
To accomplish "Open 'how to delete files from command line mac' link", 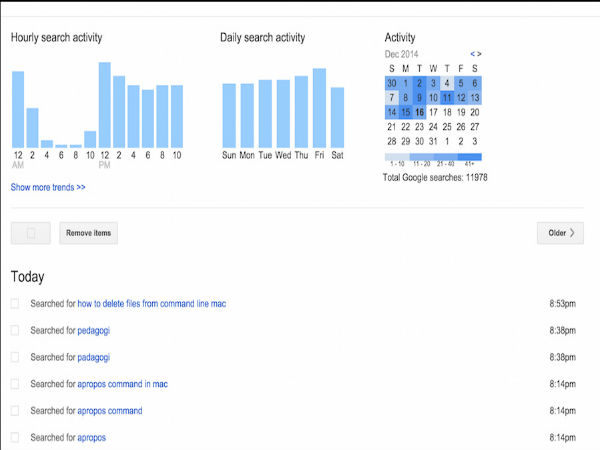I will coord(152,303).
